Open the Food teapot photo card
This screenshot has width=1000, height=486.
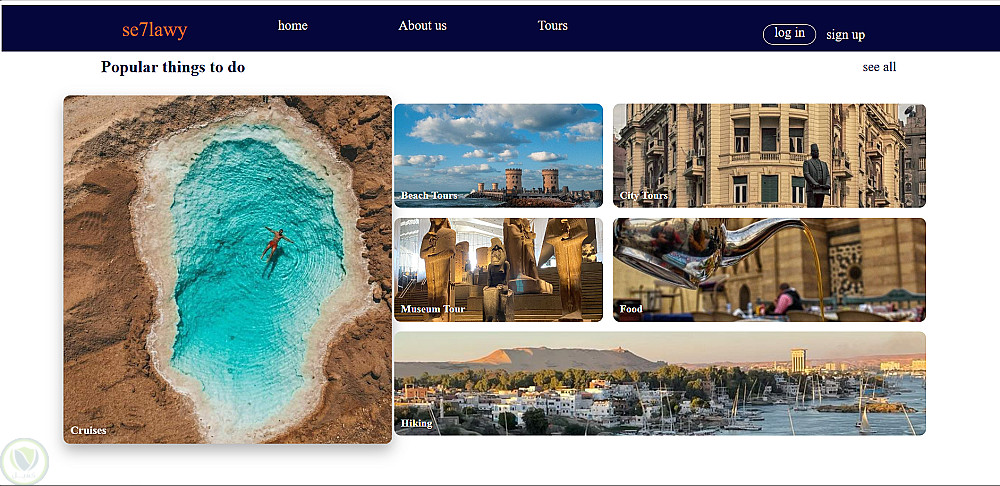(769, 270)
